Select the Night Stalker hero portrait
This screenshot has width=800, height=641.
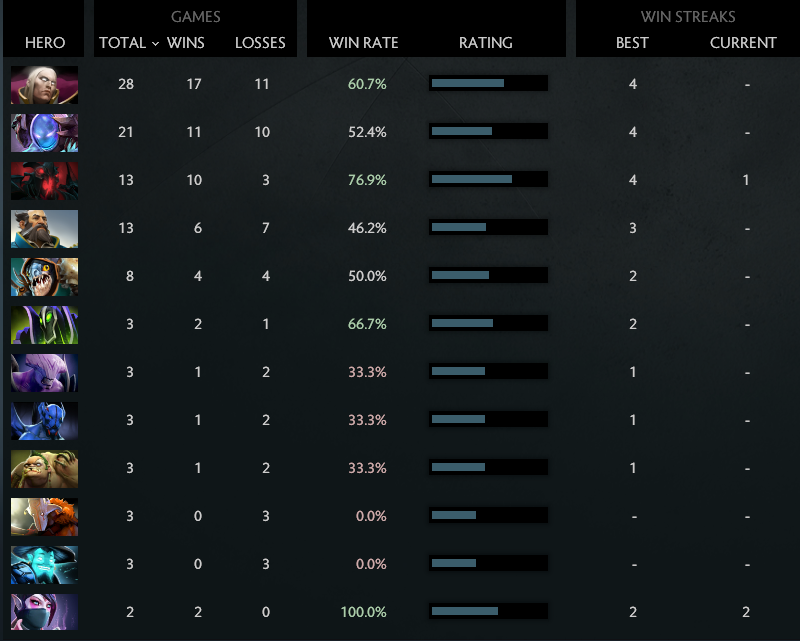(x=44, y=420)
